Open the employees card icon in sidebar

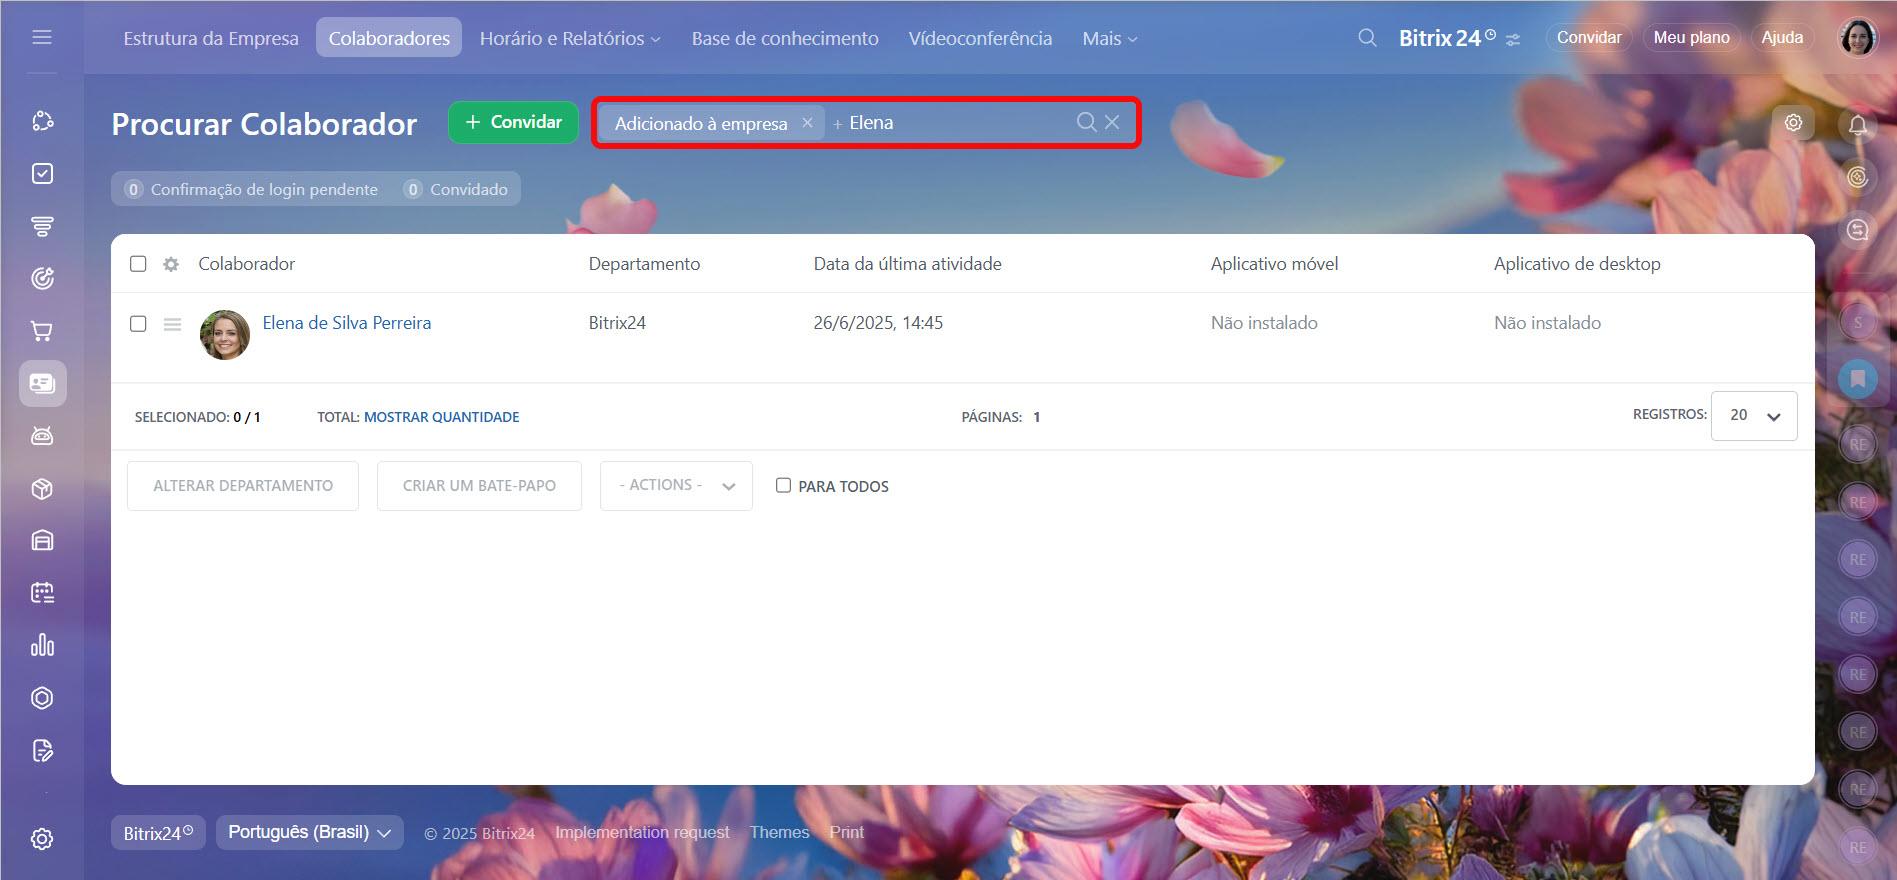pyautogui.click(x=42, y=383)
